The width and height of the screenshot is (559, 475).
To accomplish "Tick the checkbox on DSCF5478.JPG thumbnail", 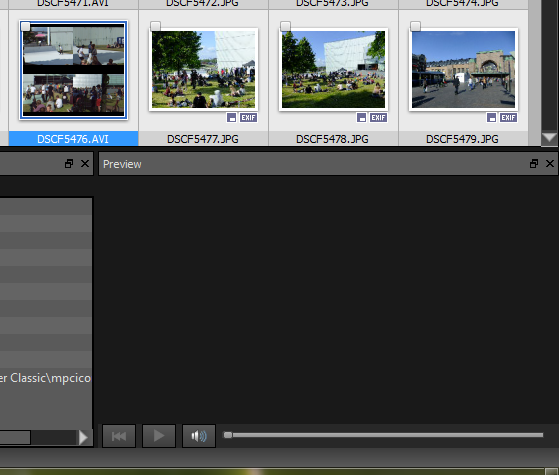I will point(285,26).
